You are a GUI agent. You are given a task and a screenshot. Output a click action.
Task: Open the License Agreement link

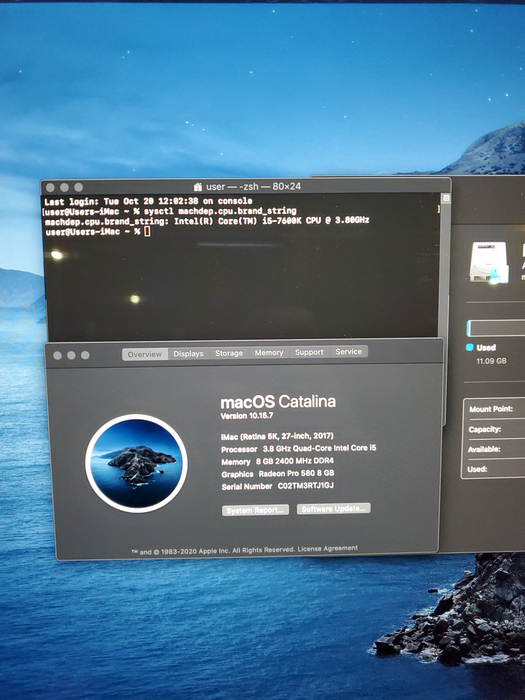coord(328,549)
